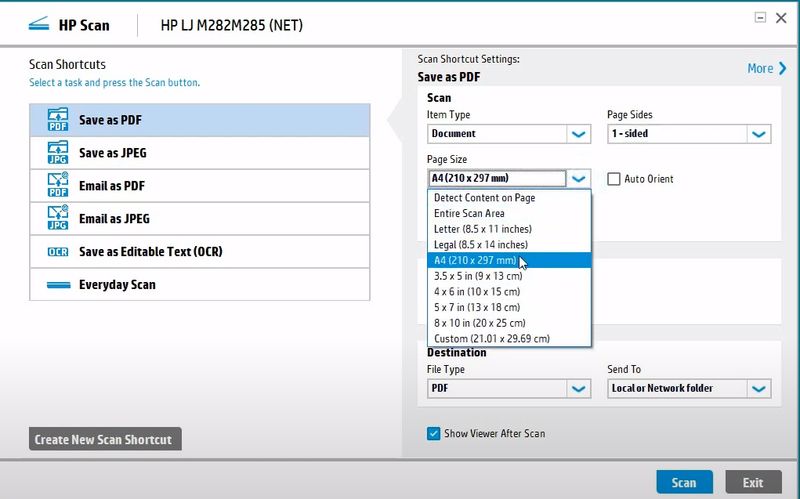Screen dimensions: 800x499
Task: Click the blue Scan button
Action: click(684, 482)
